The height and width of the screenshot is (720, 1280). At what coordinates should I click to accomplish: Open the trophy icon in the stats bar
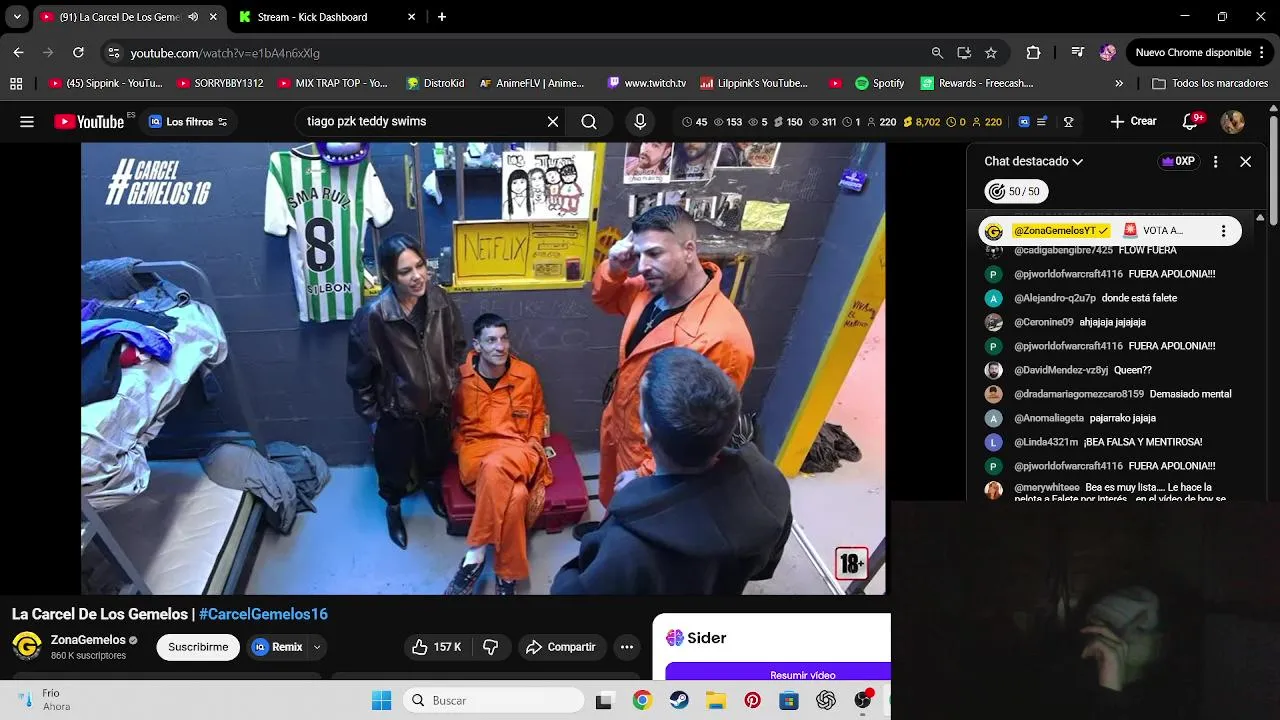(x=1068, y=122)
